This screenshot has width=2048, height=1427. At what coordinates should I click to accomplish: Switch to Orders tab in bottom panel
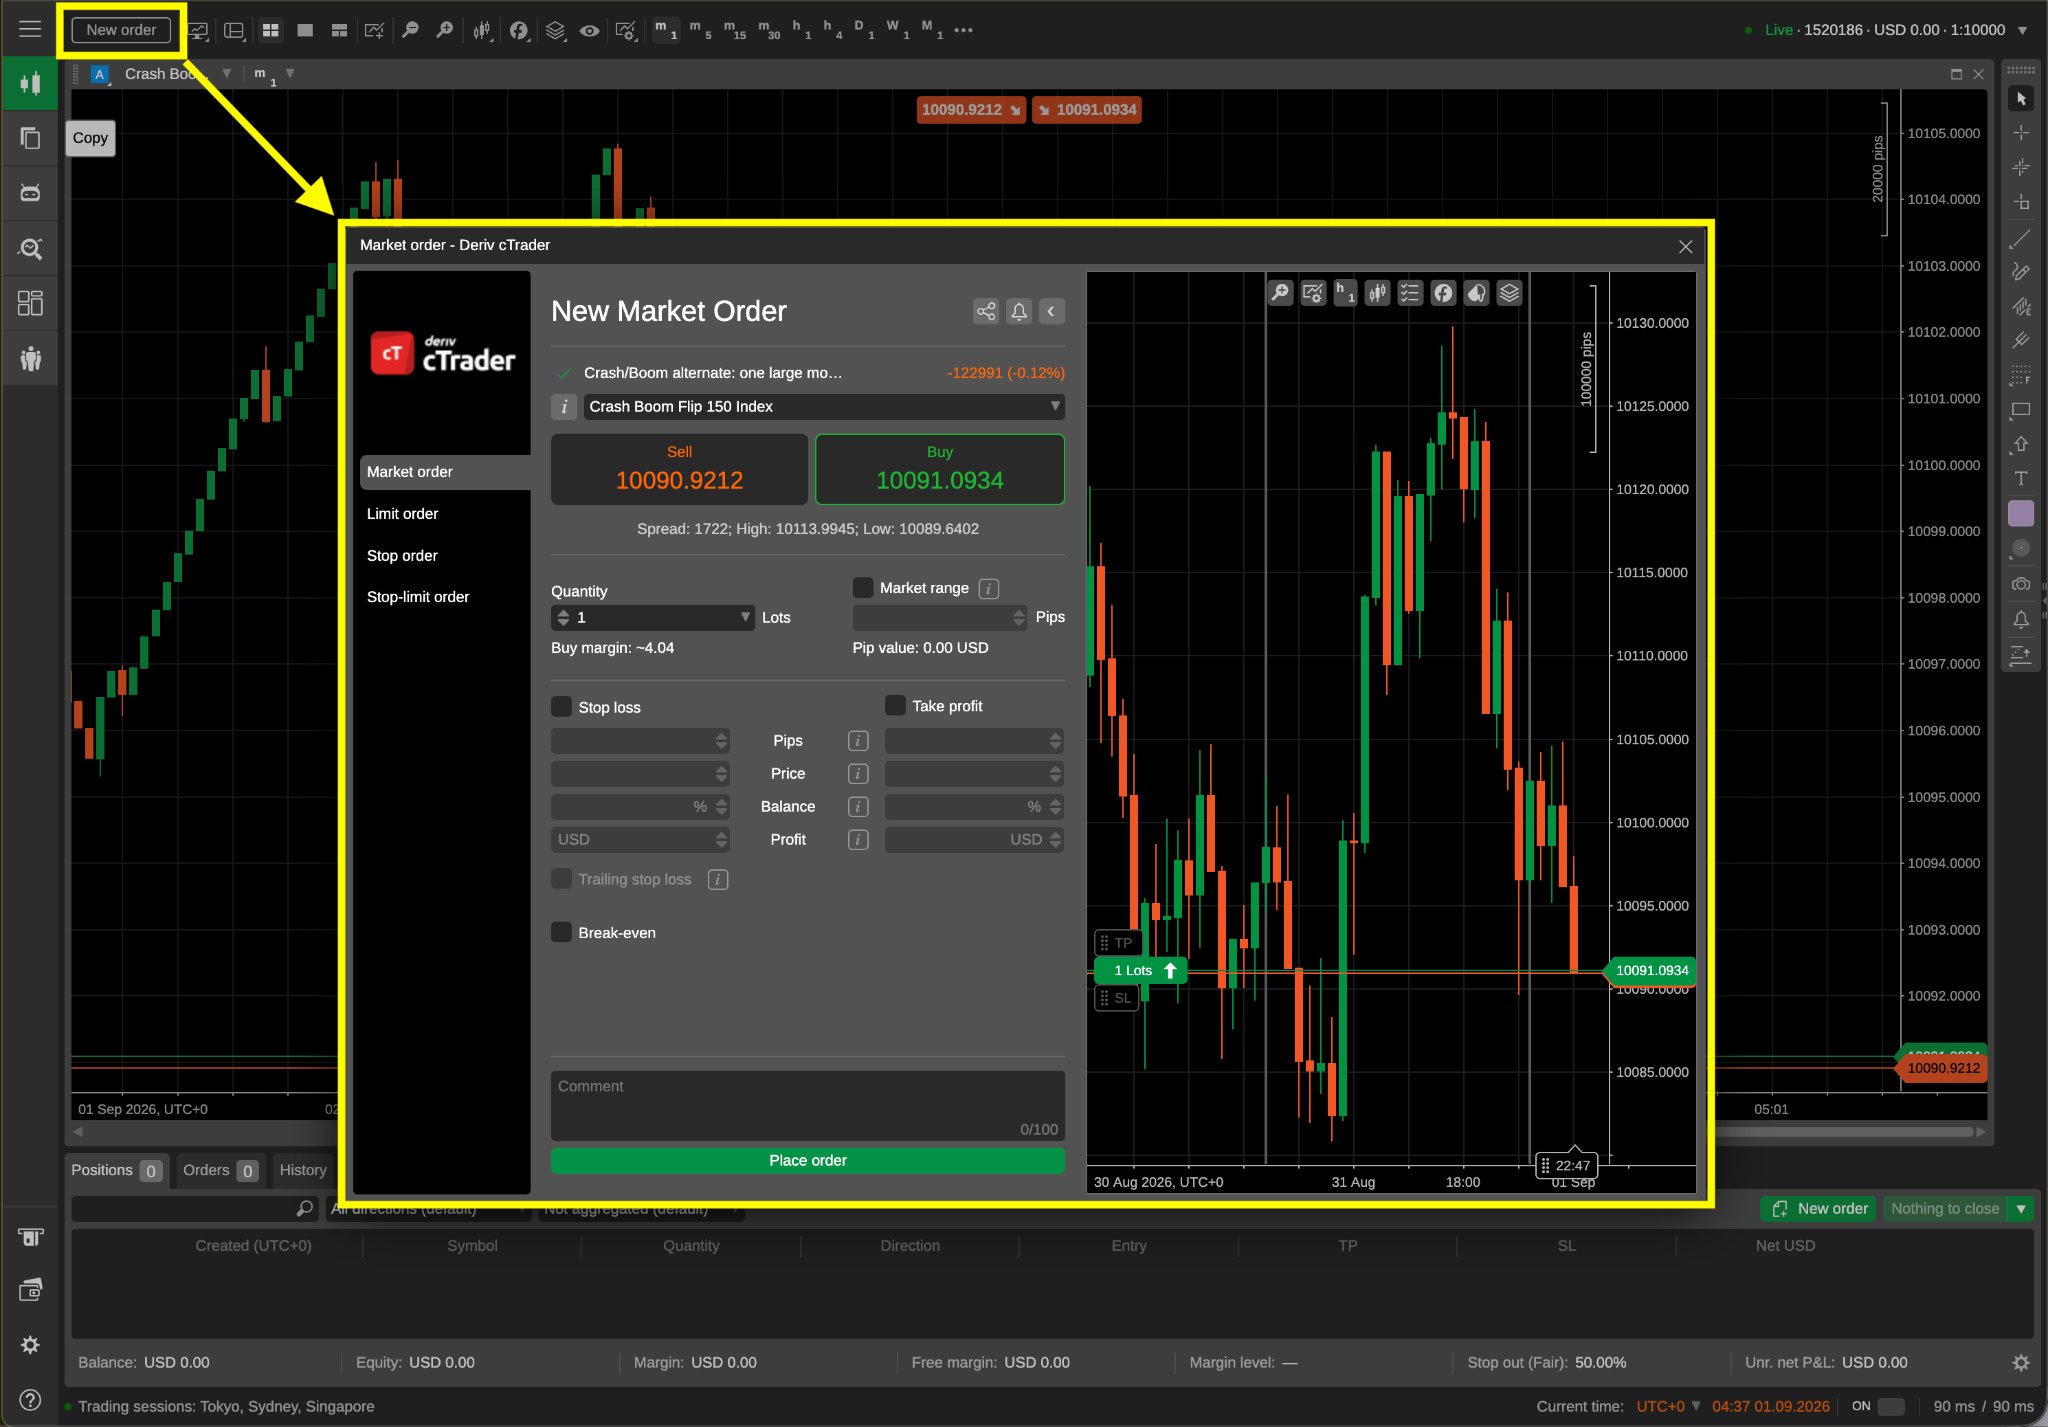[x=221, y=1170]
